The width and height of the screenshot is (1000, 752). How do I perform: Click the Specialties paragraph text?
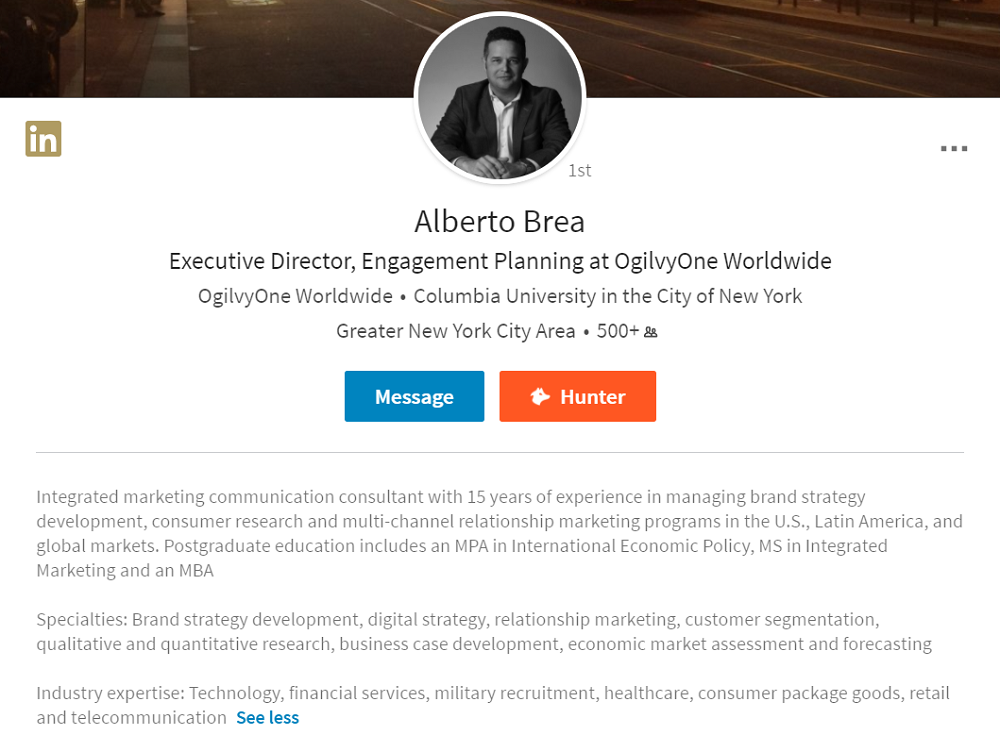450,632
